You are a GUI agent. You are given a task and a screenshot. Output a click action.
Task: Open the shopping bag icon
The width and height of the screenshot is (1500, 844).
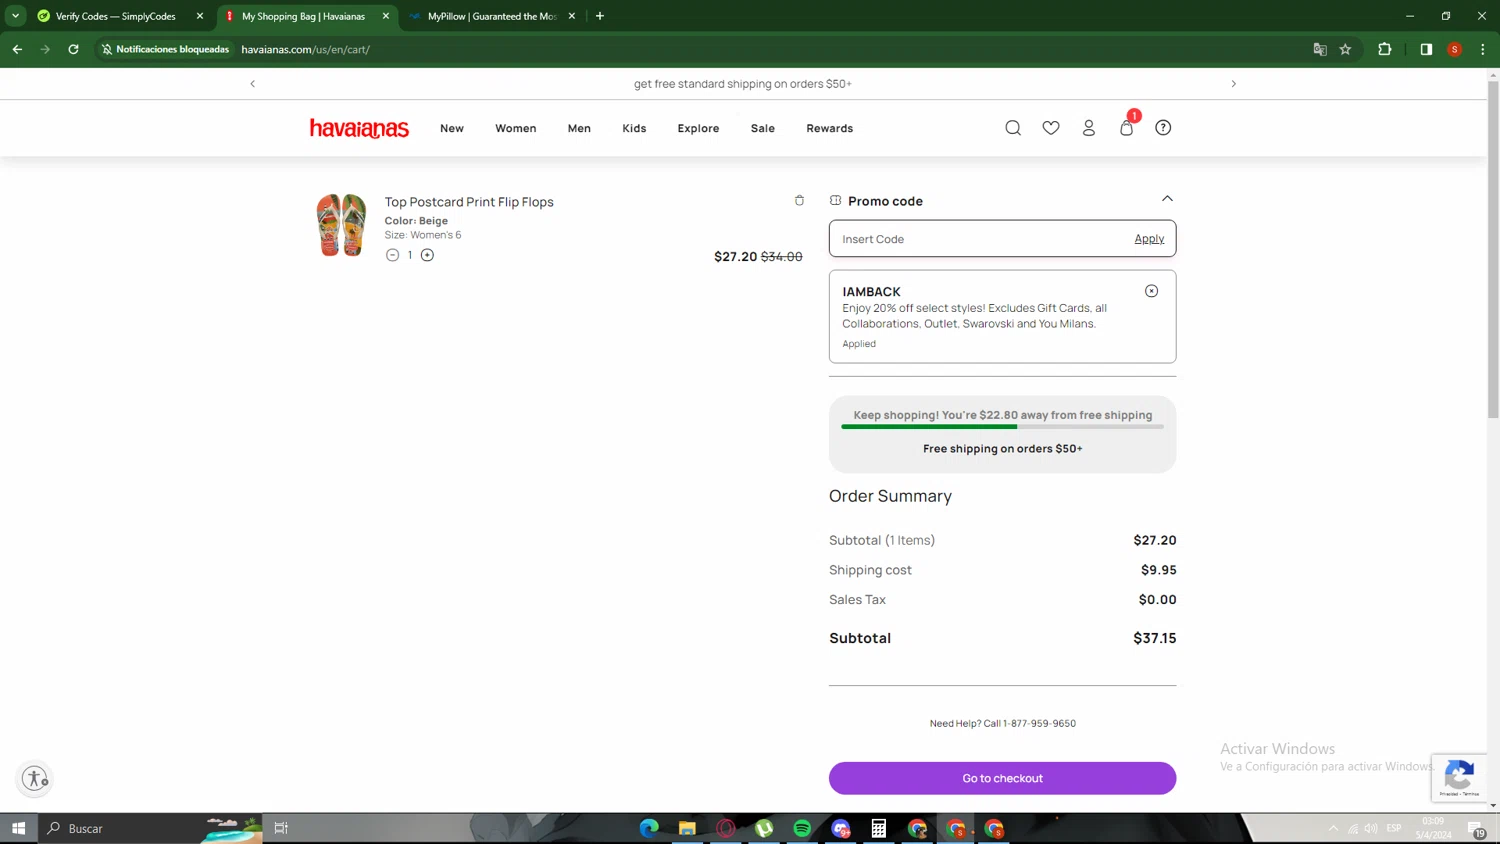tap(1127, 127)
